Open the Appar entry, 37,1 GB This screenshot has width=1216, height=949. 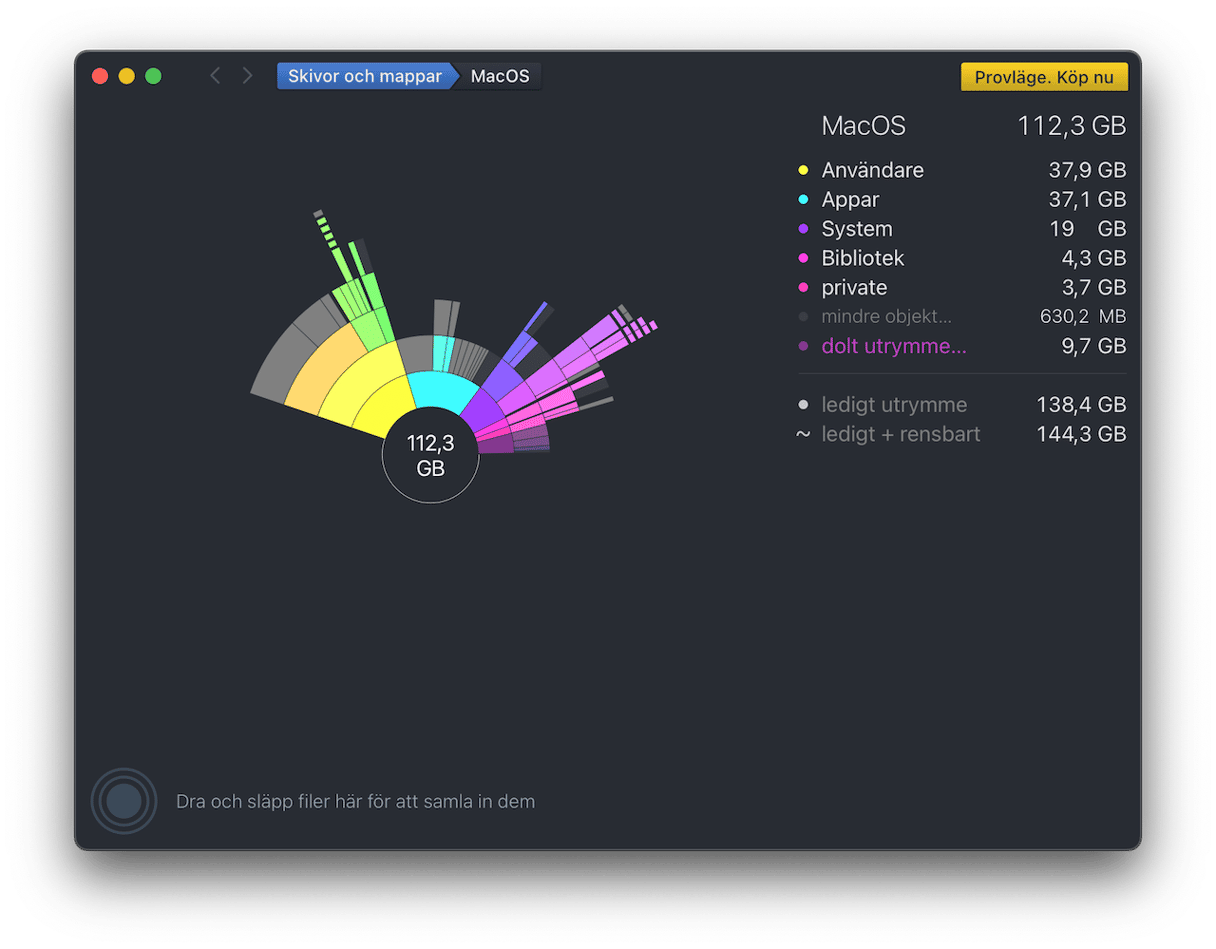pos(961,200)
